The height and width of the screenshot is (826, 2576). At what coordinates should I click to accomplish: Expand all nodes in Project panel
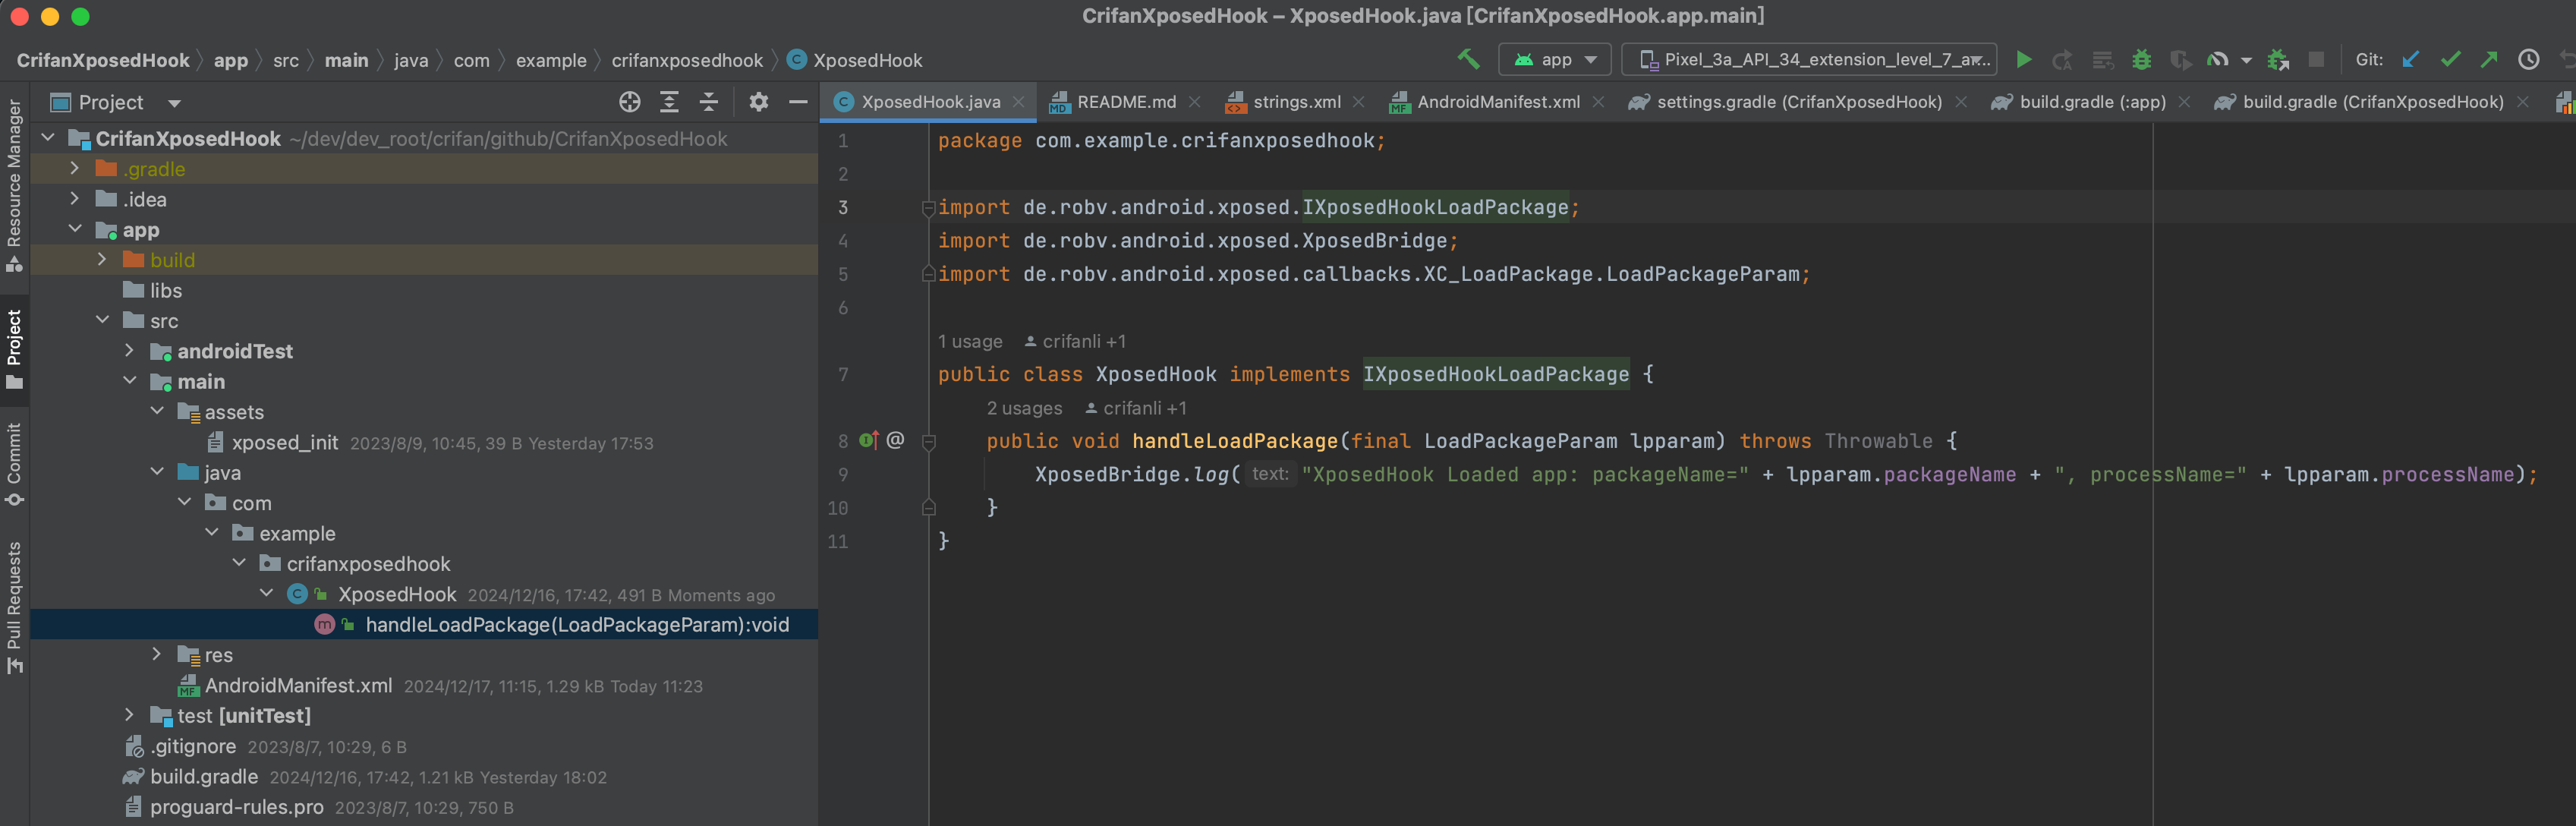tap(669, 102)
